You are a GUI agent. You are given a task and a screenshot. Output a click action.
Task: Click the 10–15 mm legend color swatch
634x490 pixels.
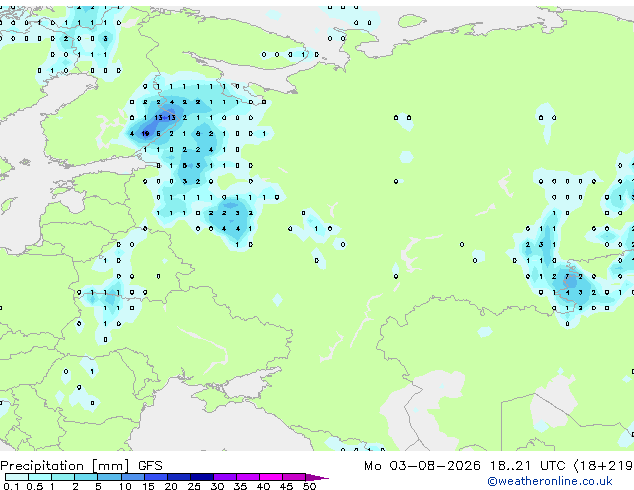click(132, 477)
